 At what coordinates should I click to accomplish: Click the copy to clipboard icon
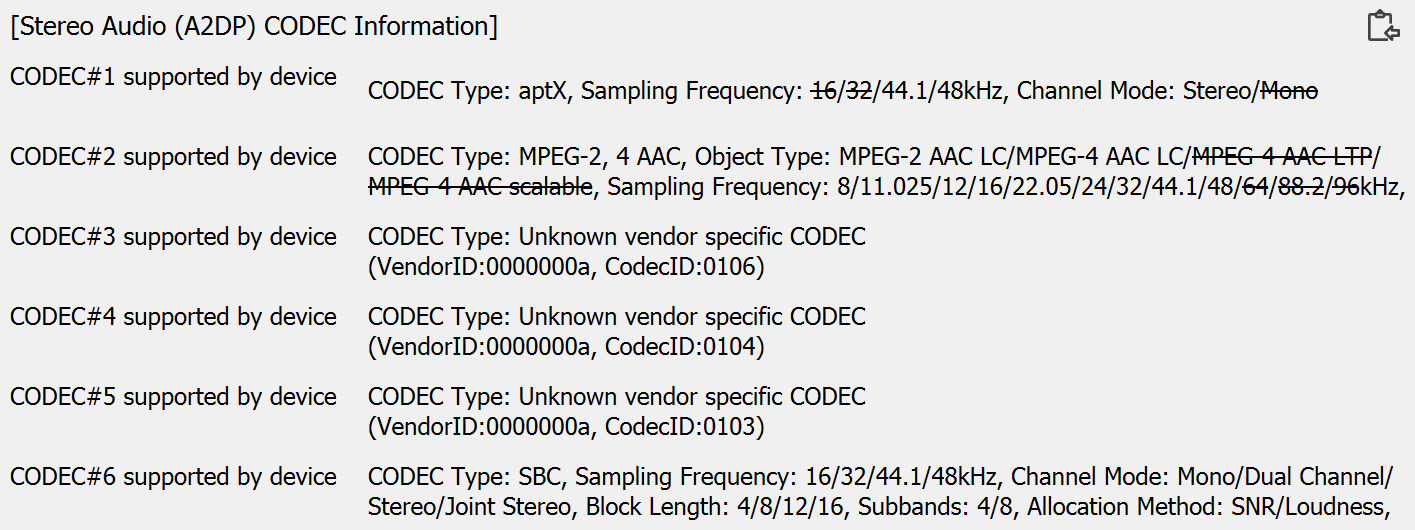[1383, 26]
